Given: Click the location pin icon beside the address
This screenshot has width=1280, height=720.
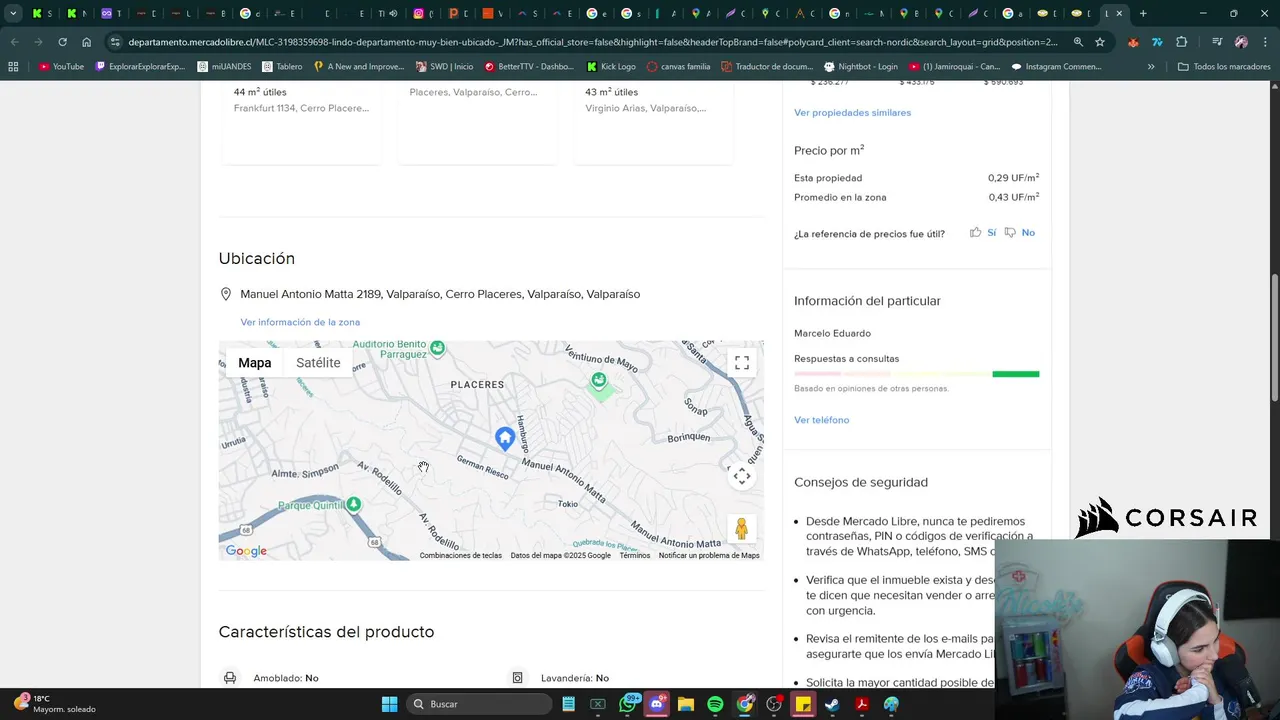Looking at the screenshot, I should coord(226,294).
